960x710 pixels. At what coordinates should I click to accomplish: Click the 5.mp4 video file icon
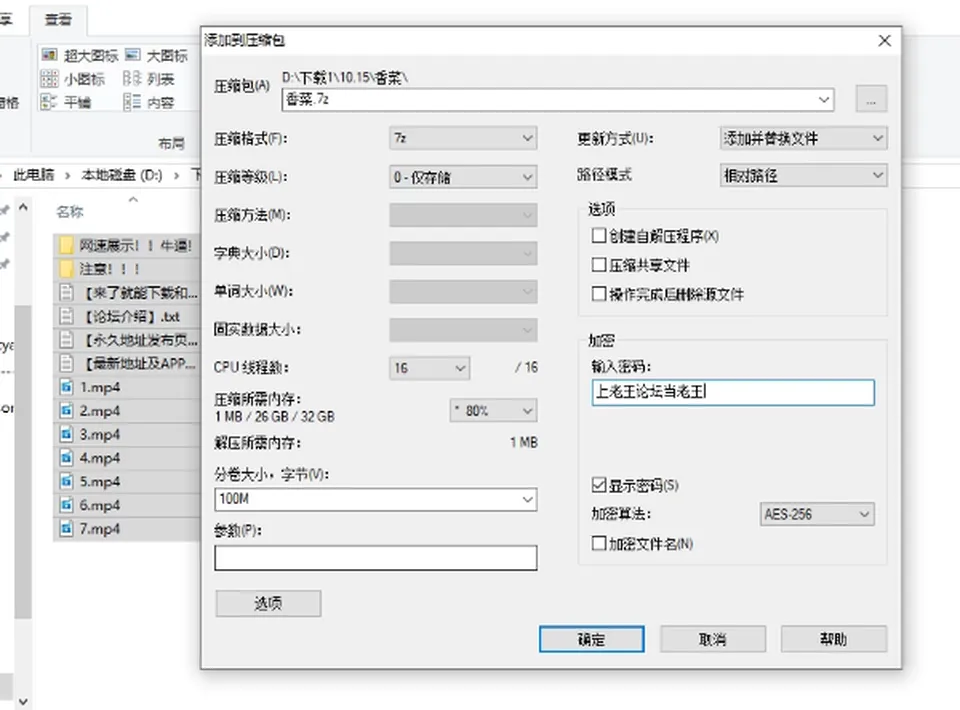click(x=67, y=482)
